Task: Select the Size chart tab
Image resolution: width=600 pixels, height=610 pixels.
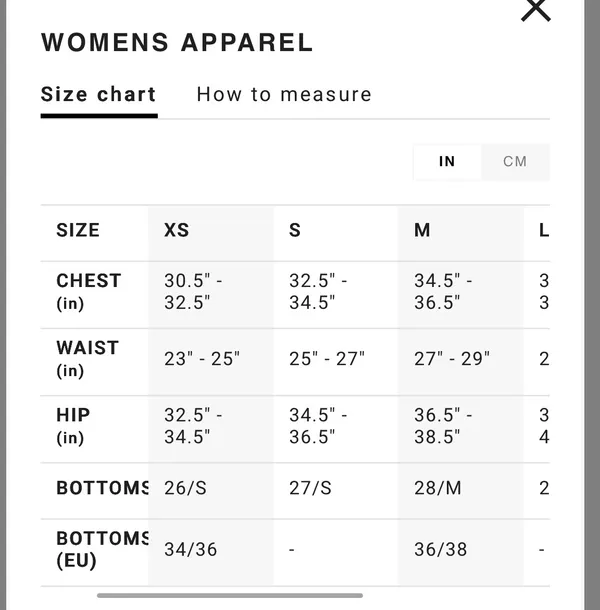Action: point(99,95)
